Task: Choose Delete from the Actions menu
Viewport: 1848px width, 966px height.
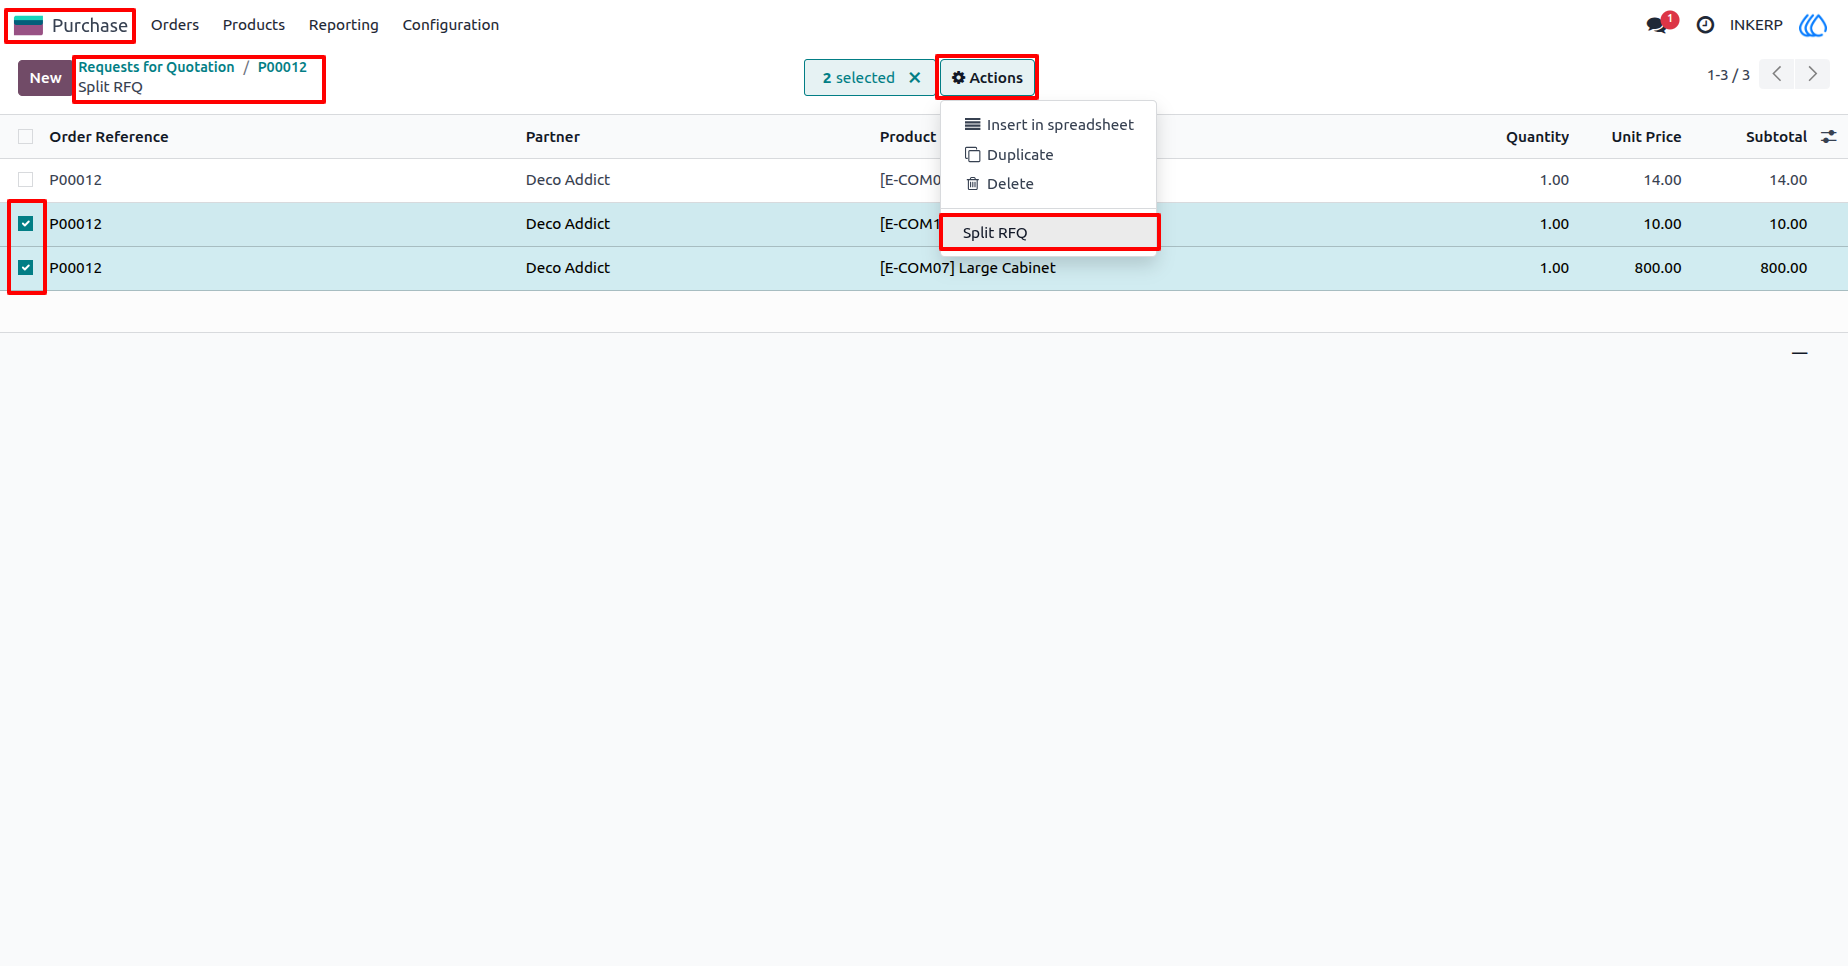Action: (x=1049, y=184)
